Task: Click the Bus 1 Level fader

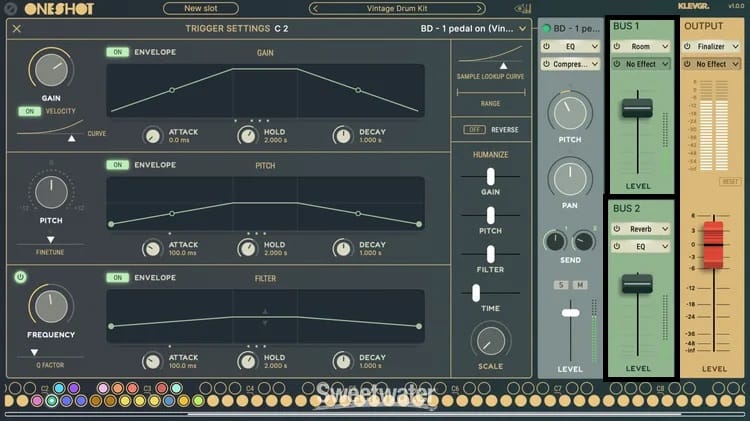Action: (x=637, y=108)
